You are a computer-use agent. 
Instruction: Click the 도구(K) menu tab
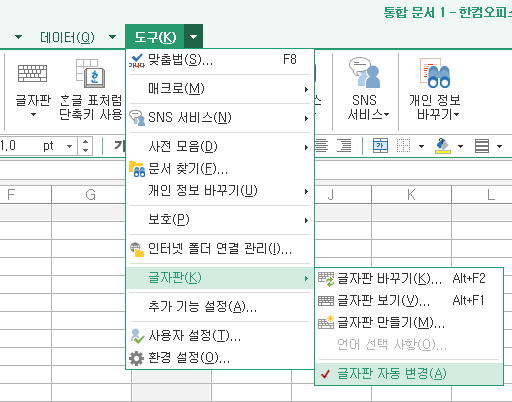tap(155, 37)
